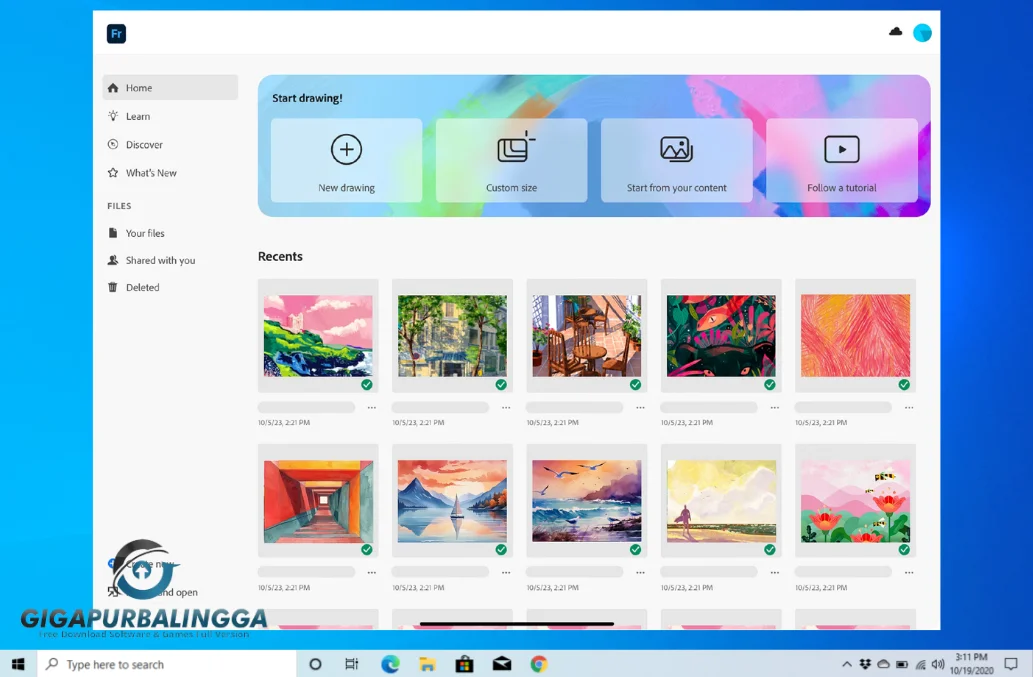Open the Learn section via its lightbulb icon
Image resolution: width=1033 pixels, height=677 pixels.
click(x=112, y=116)
